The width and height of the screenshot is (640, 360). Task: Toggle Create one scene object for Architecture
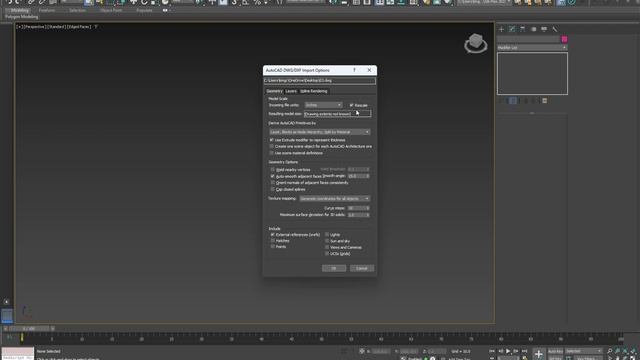(x=272, y=146)
